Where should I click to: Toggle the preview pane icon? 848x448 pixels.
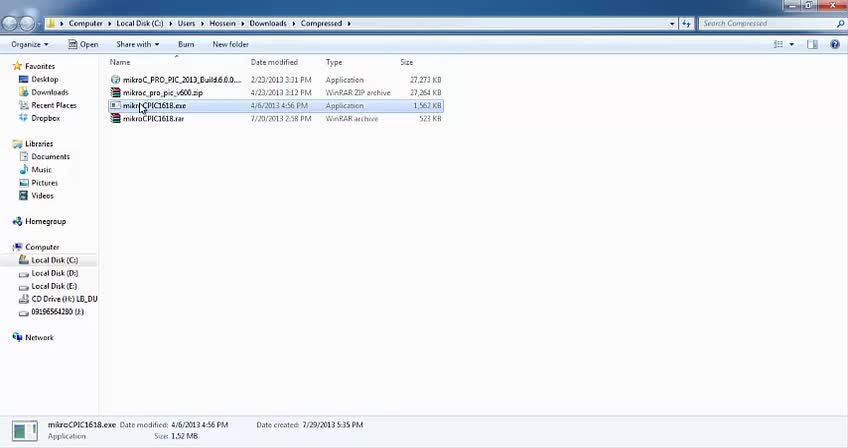point(812,44)
